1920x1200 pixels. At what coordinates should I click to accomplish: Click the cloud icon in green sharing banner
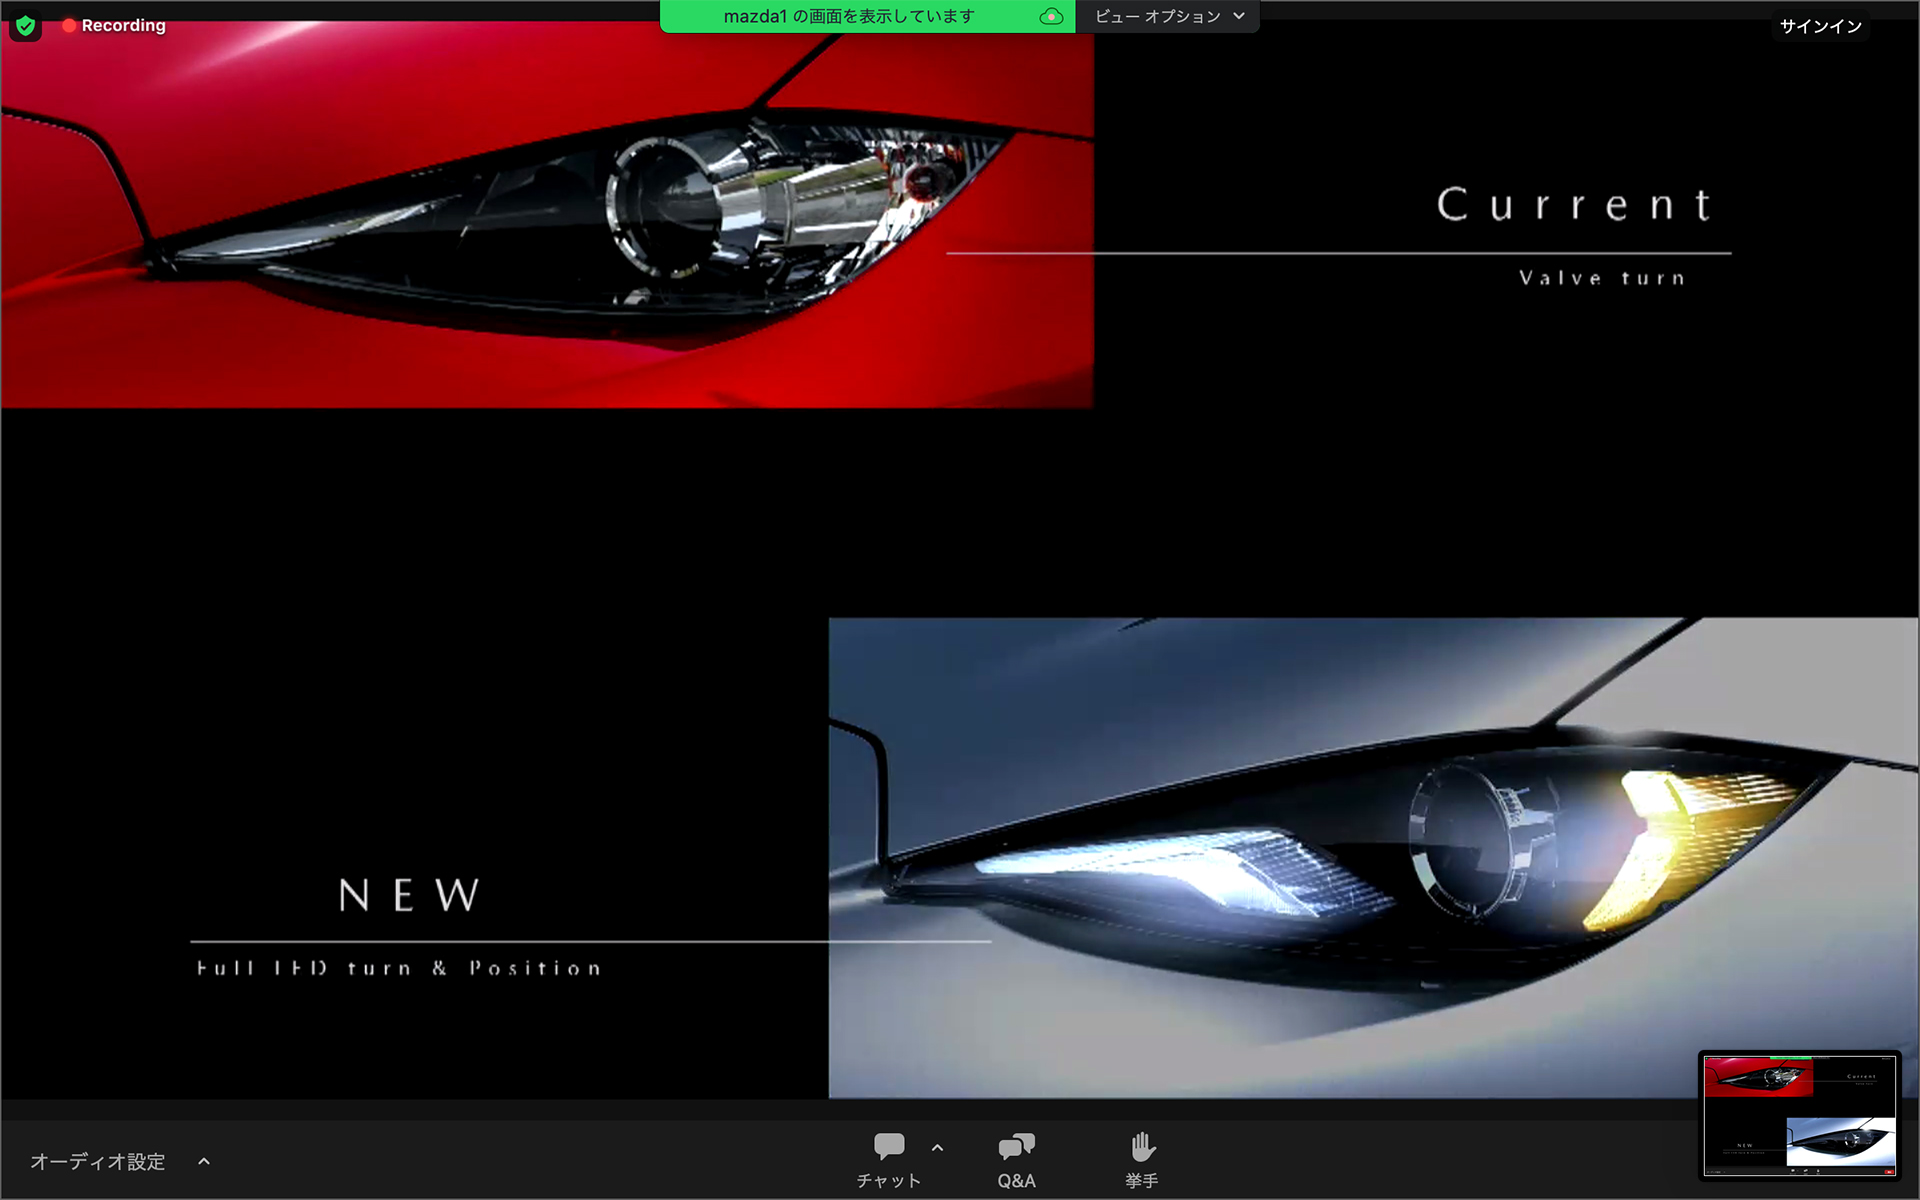(1051, 16)
